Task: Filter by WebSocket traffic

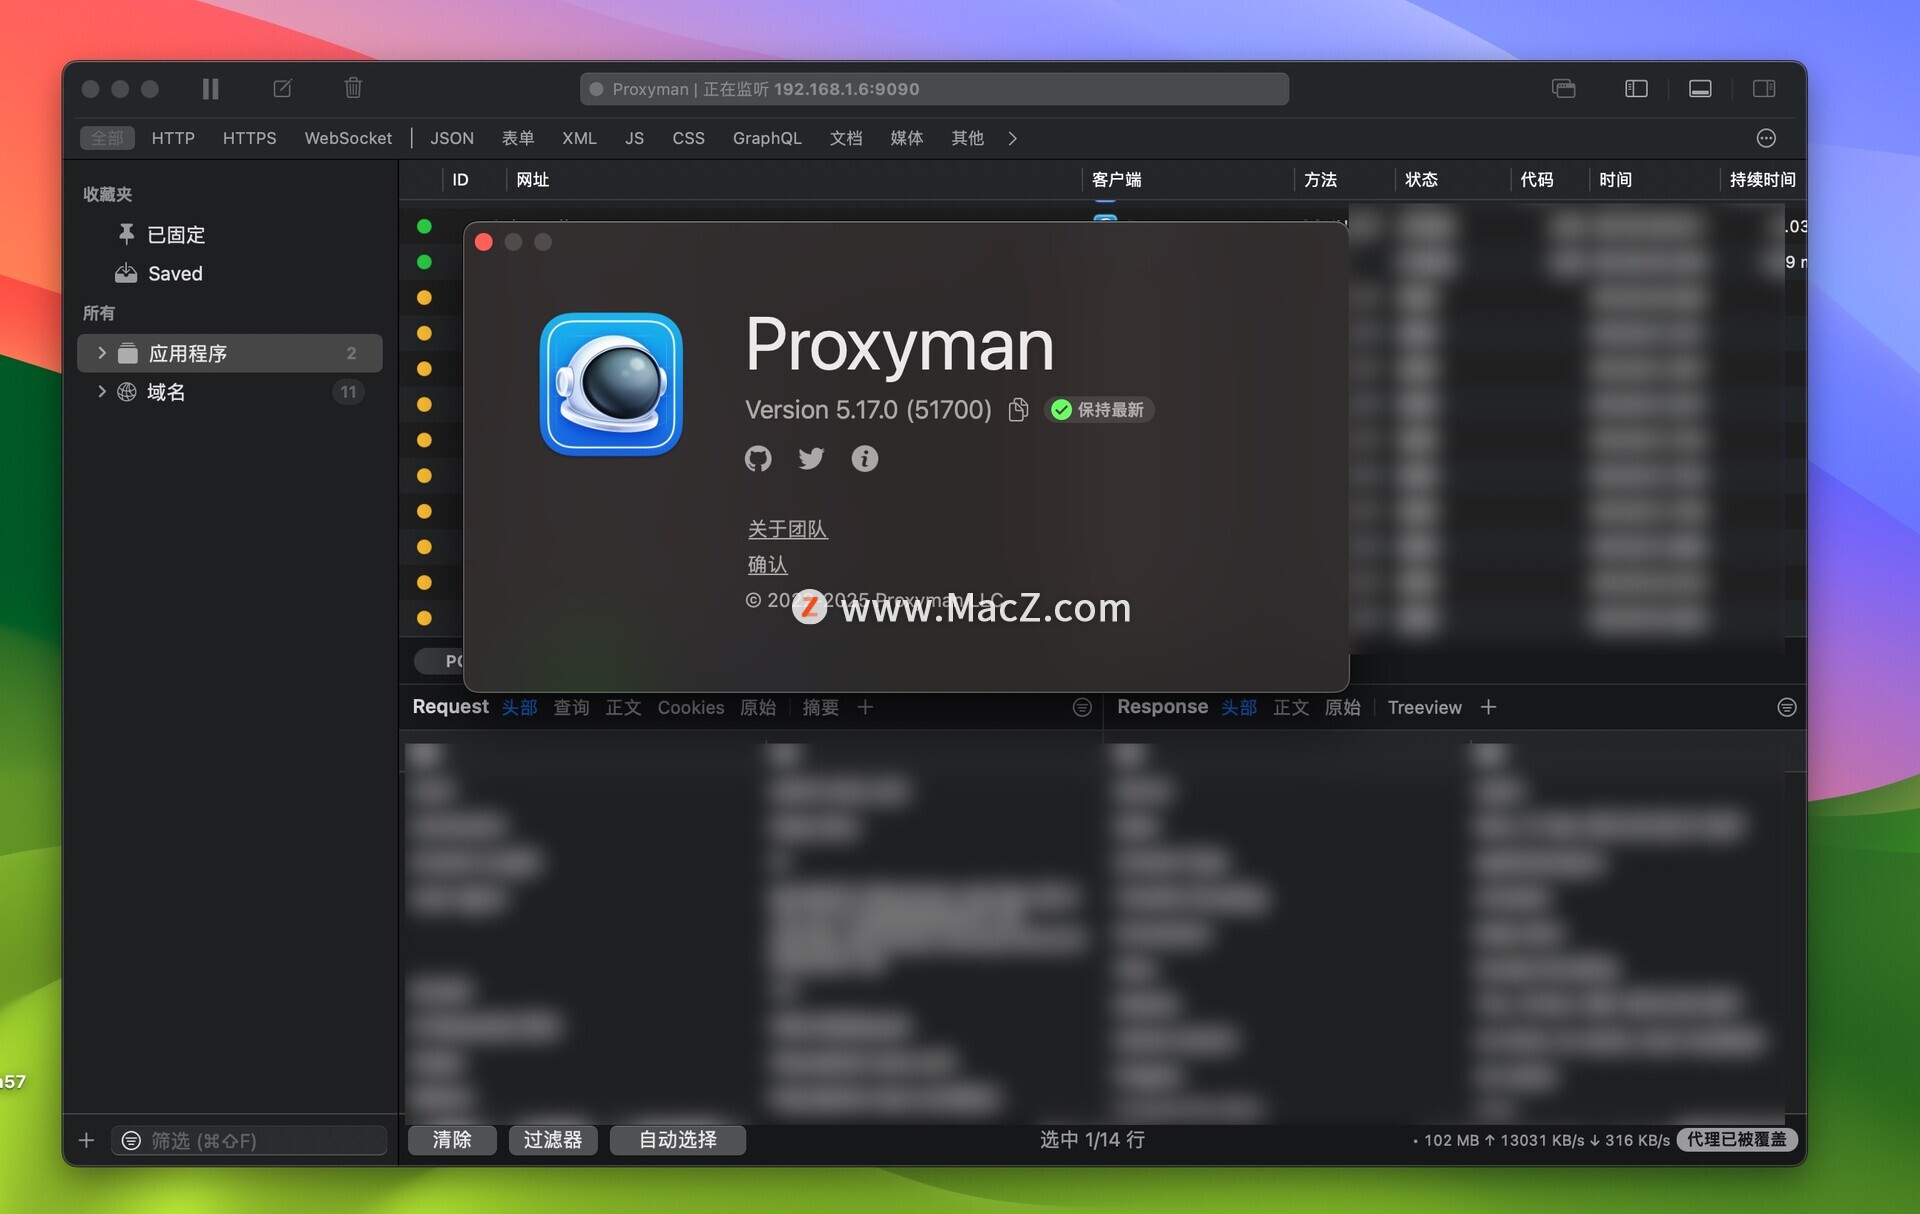Action: click(348, 138)
